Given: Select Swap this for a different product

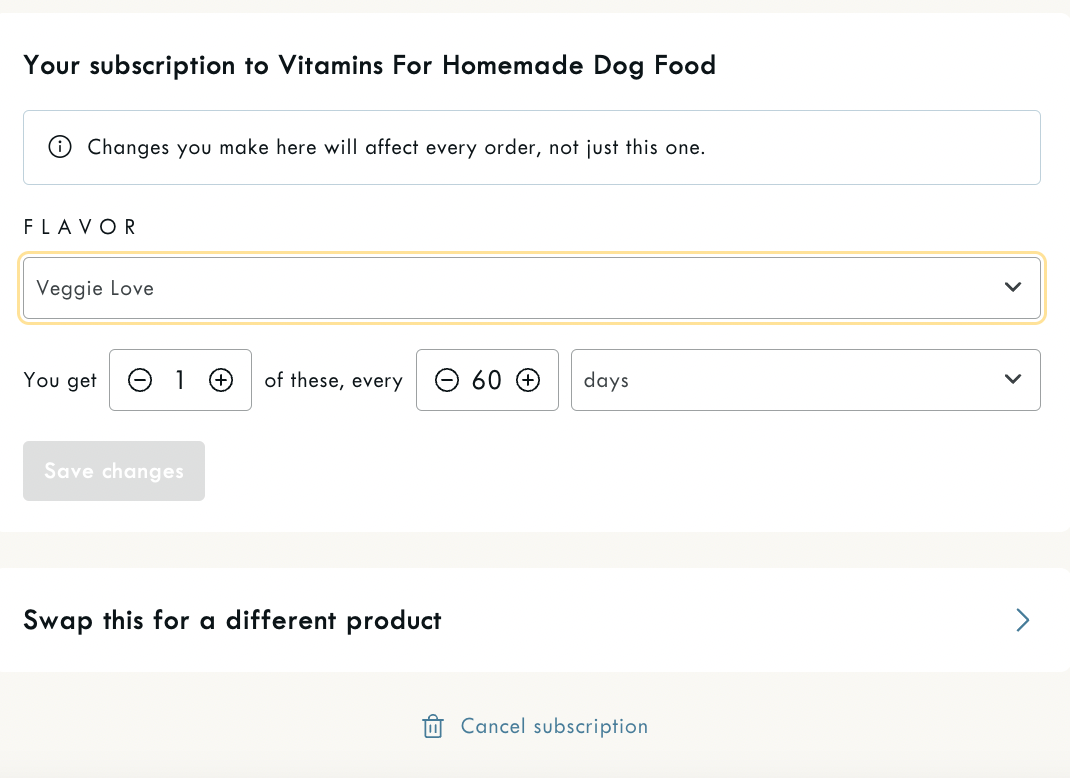Looking at the screenshot, I should coord(232,620).
